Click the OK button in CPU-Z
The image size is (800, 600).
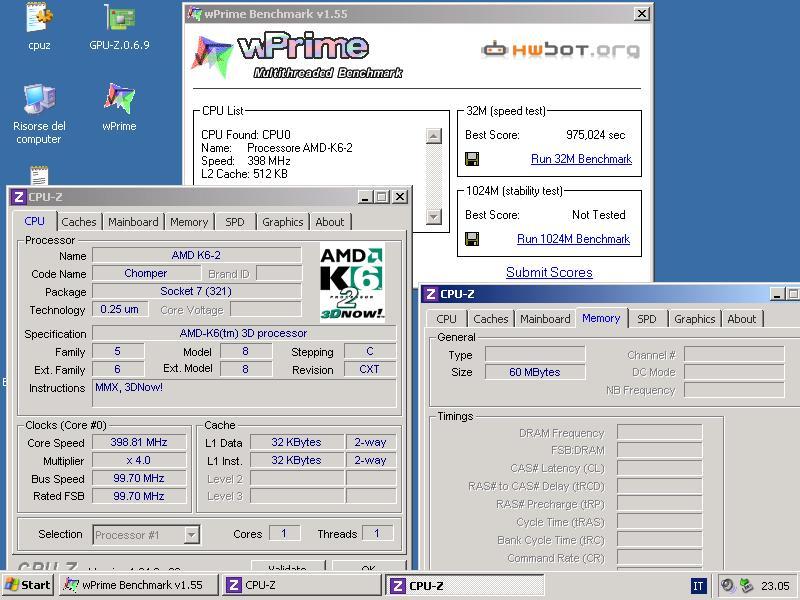click(368, 566)
